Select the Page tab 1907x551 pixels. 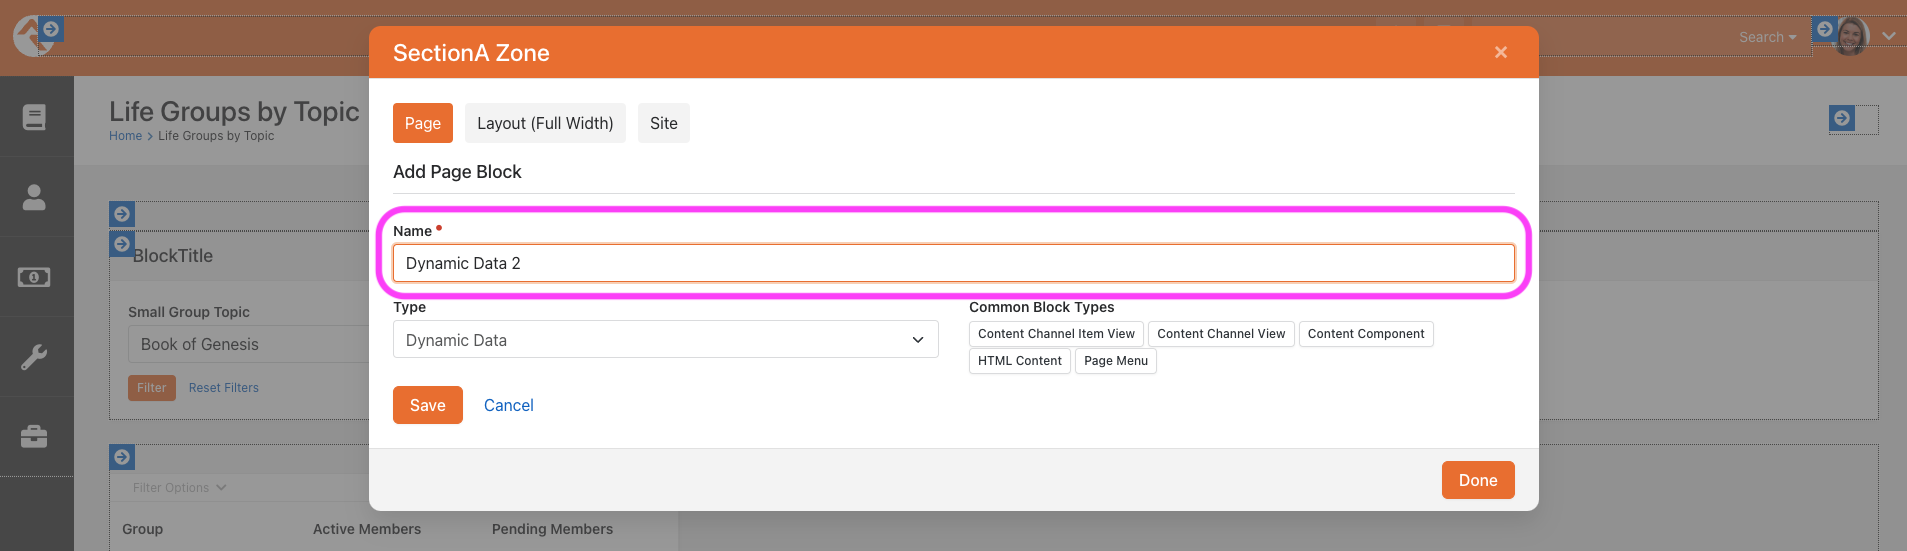[423, 123]
